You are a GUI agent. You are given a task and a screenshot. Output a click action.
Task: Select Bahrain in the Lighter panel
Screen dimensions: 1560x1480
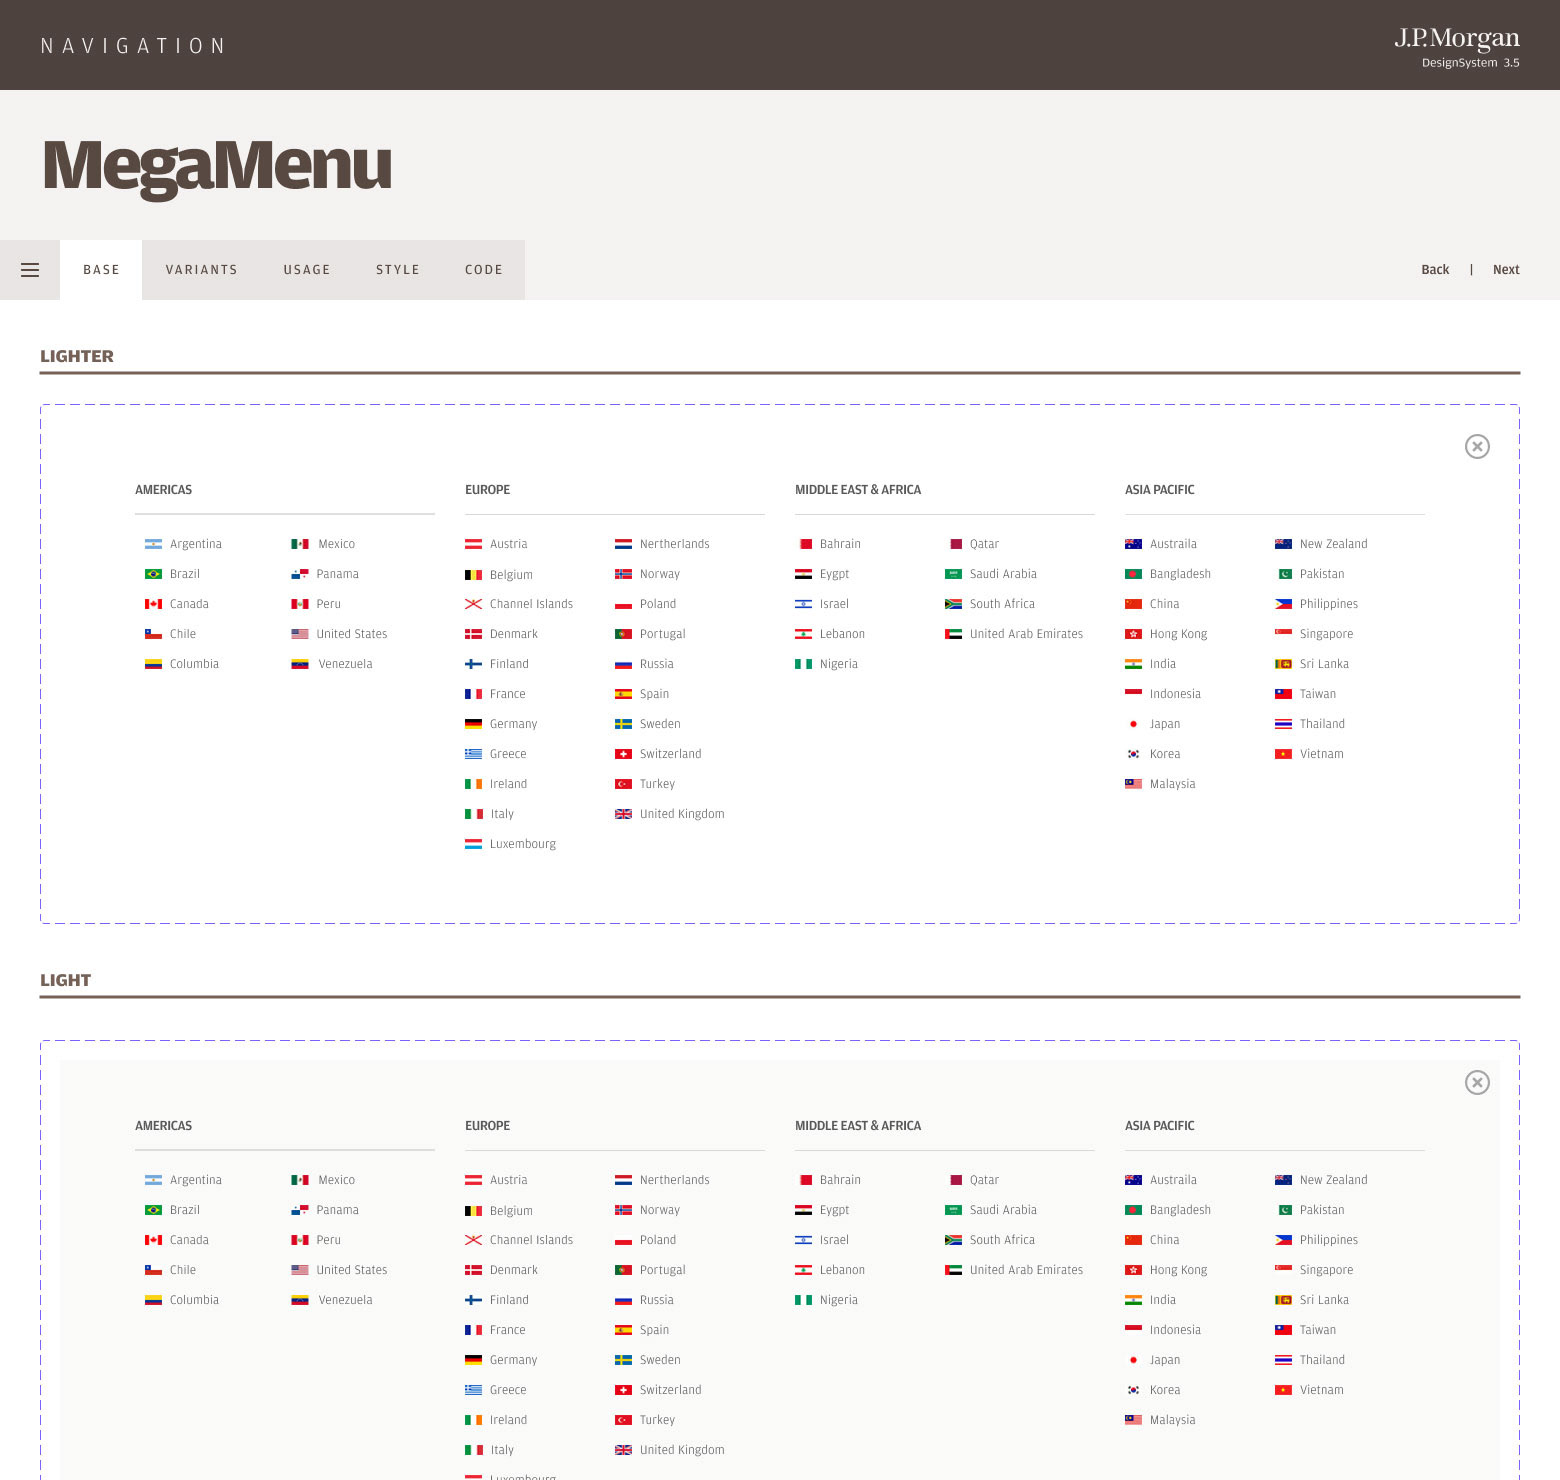[x=840, y=544]
